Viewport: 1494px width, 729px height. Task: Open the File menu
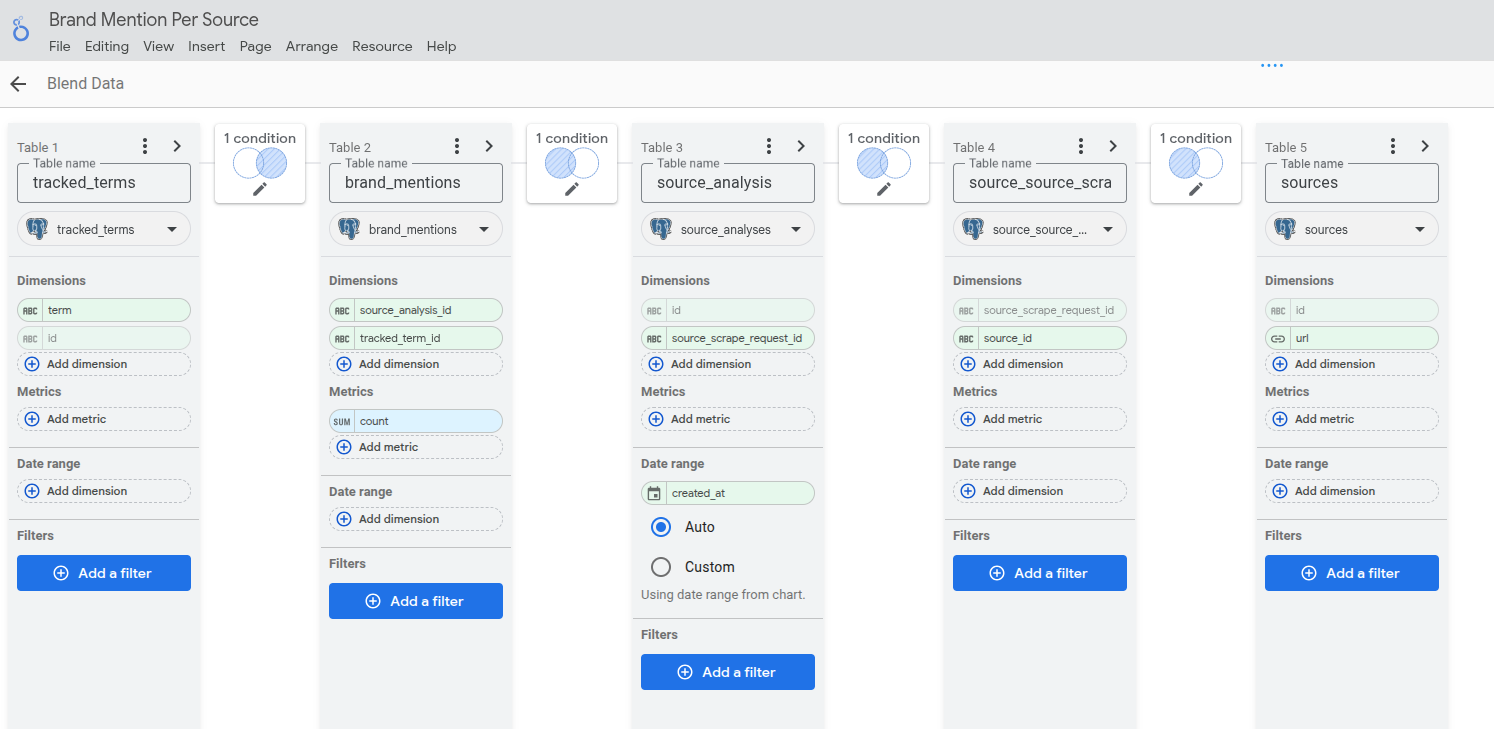[60, 46]
